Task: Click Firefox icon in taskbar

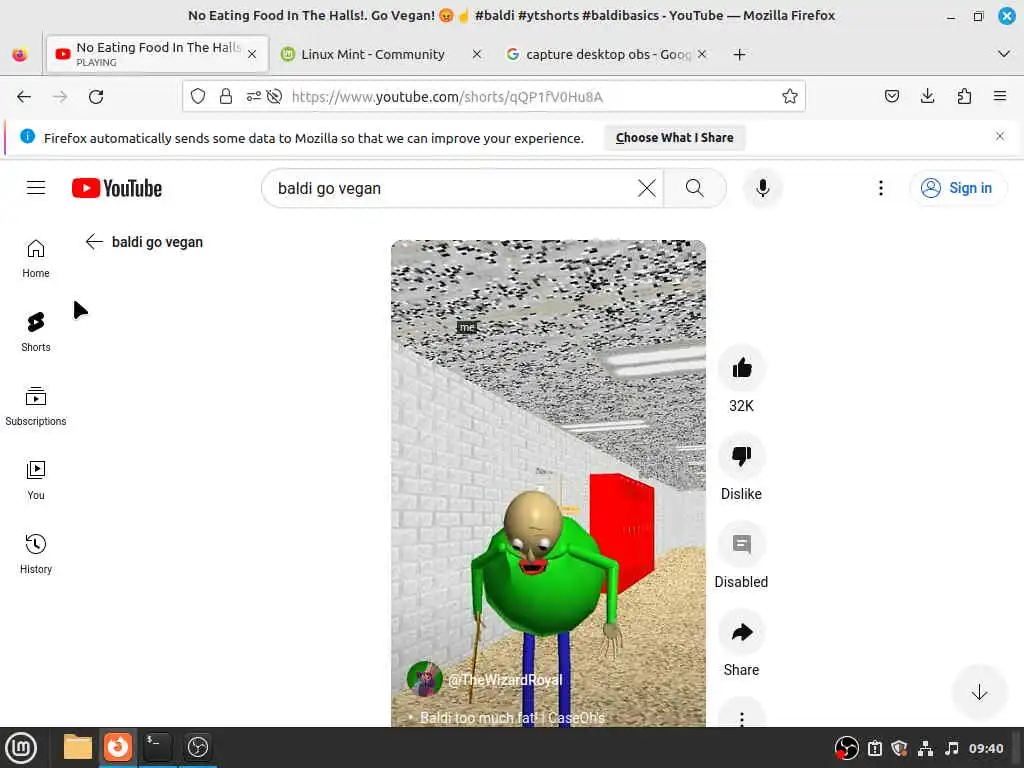Action: click(x=118, y=747)
